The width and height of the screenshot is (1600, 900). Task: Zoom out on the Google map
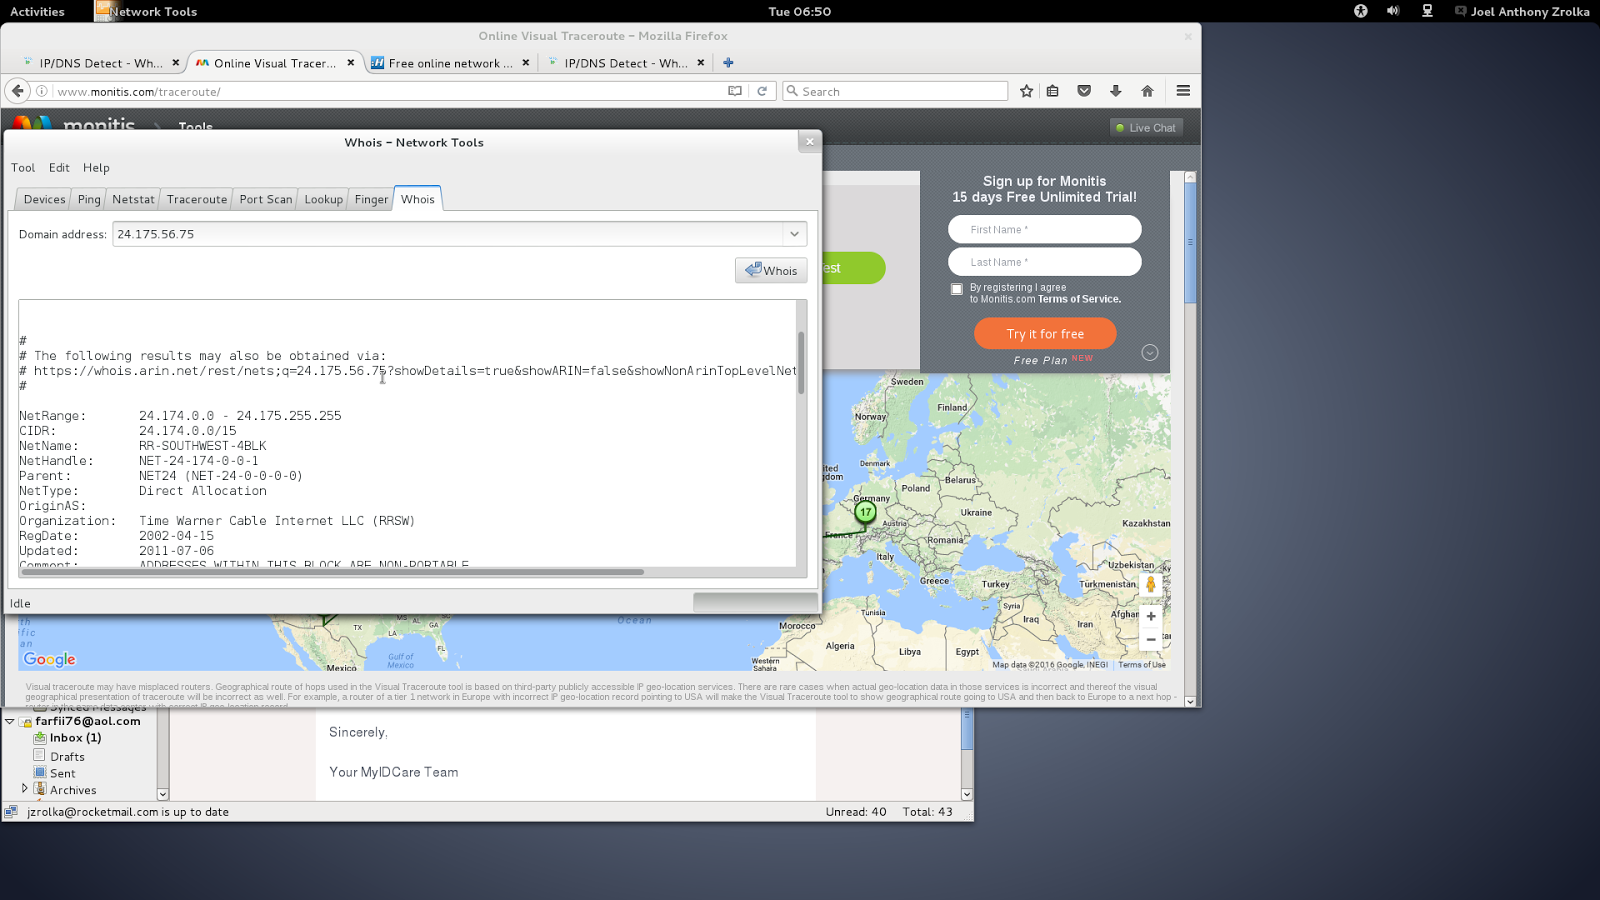click(1151, 640)
